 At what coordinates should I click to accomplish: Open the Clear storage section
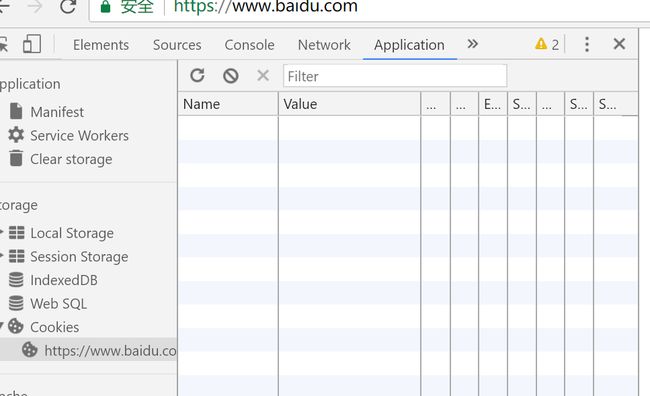[61, 159]
